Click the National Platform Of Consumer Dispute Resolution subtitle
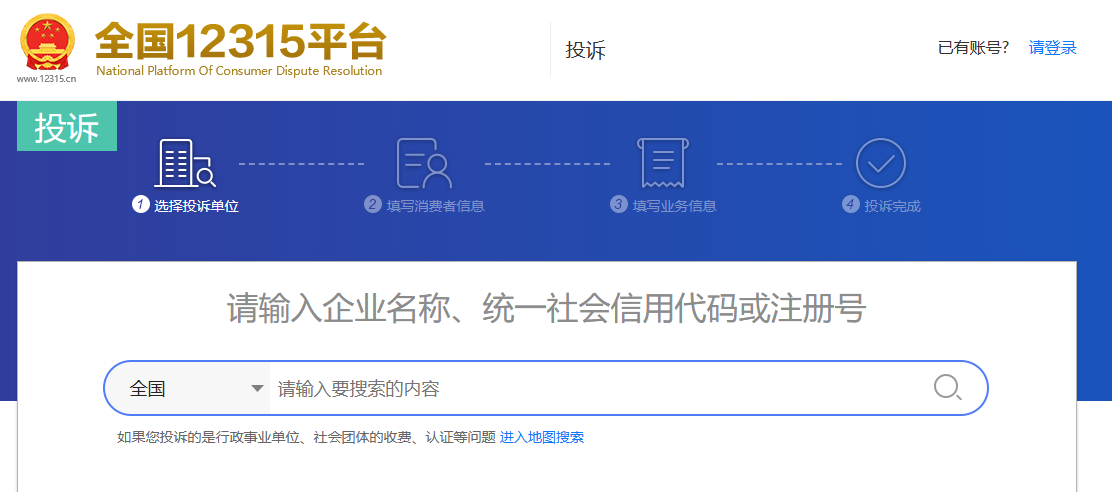This screenshot has height=492, width=1112. [x=239, y=71]
